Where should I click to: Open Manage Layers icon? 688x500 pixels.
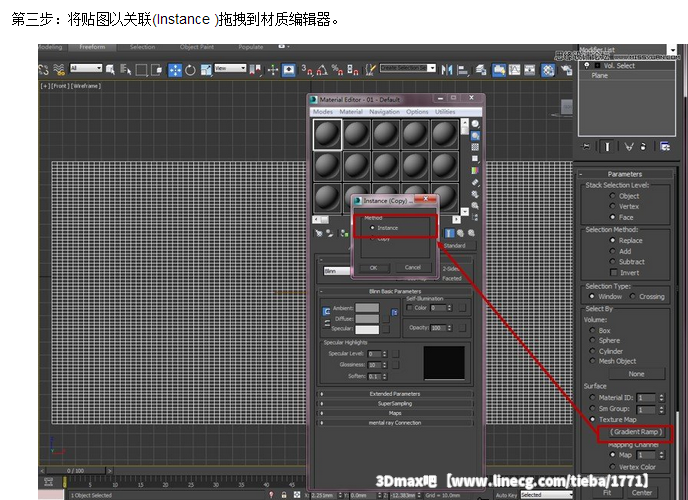pyautogui.click(x=481, y=70)
